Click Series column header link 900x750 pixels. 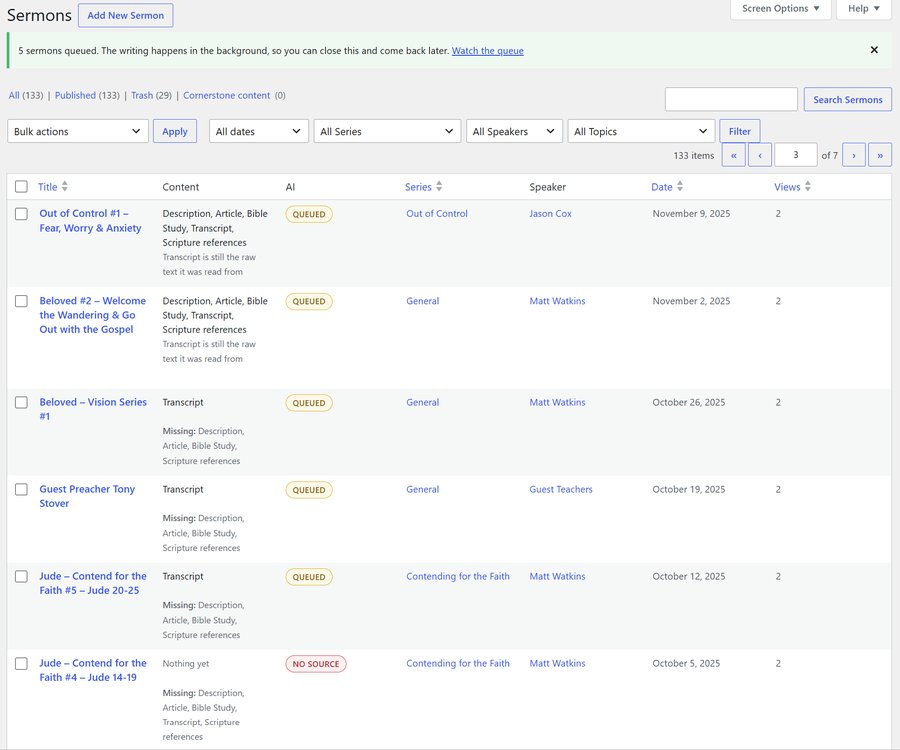click(x=418, y=186)
